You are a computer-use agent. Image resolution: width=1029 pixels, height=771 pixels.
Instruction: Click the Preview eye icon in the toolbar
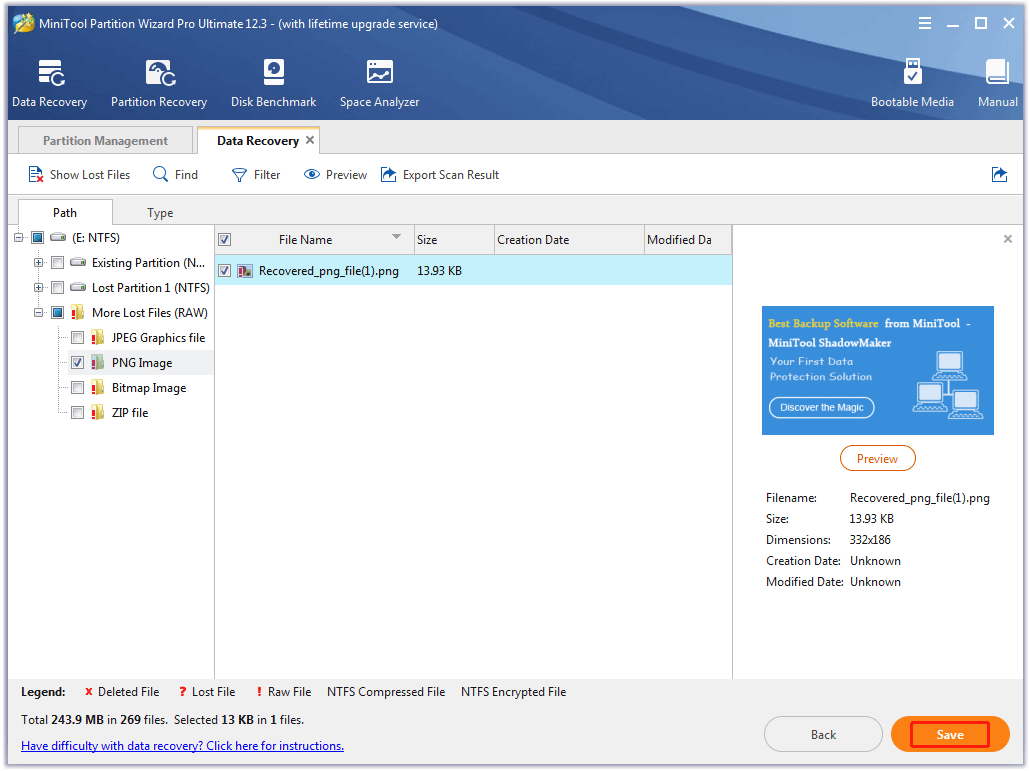[312, 175]
